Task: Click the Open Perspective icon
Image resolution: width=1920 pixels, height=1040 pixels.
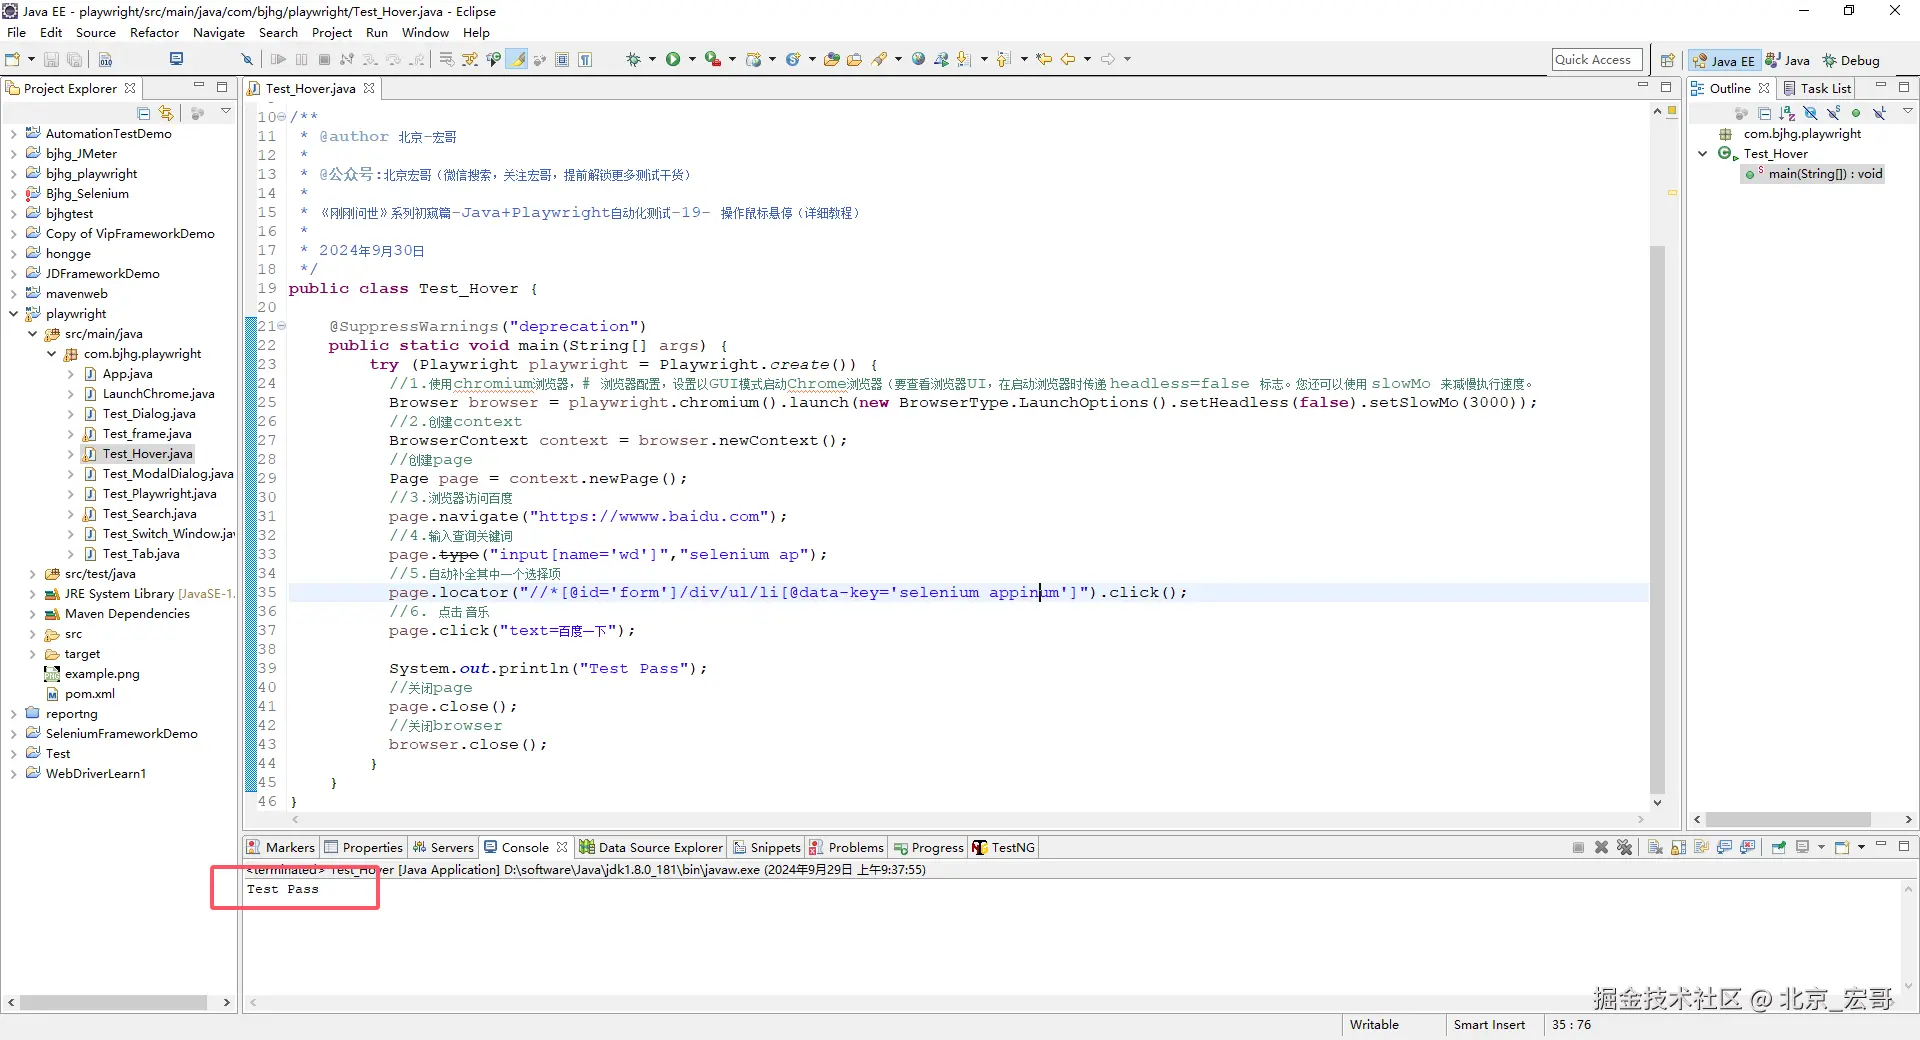Action: coord(1667,60)
